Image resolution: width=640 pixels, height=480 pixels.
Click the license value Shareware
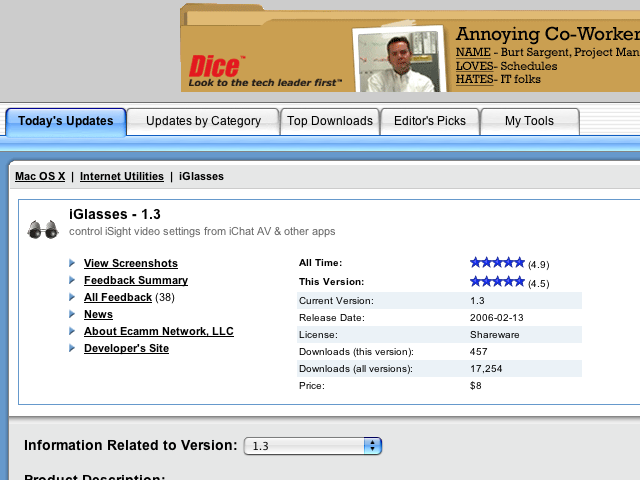(495, 335)
